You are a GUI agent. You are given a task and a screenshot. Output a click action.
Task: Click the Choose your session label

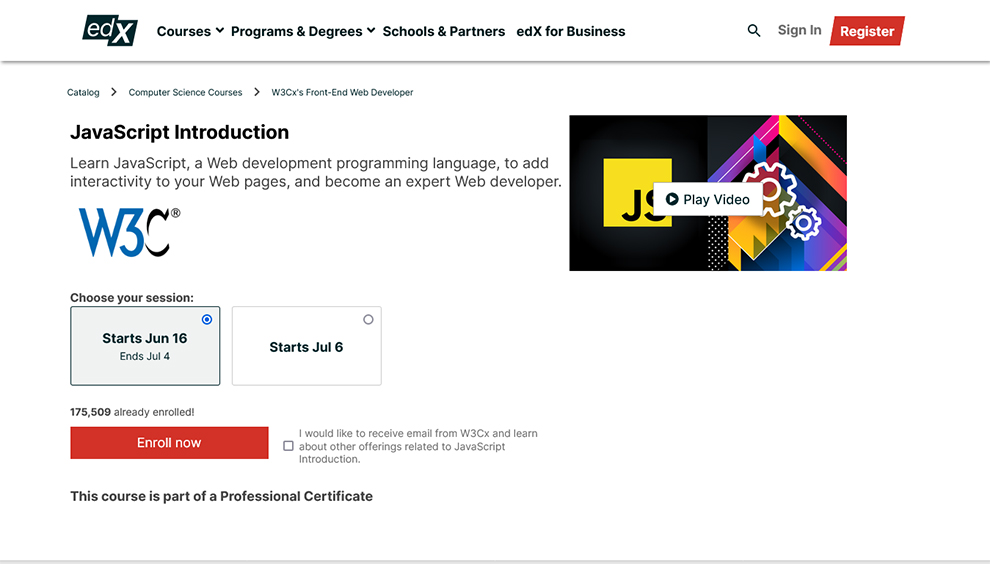click(x=132, y=297)
